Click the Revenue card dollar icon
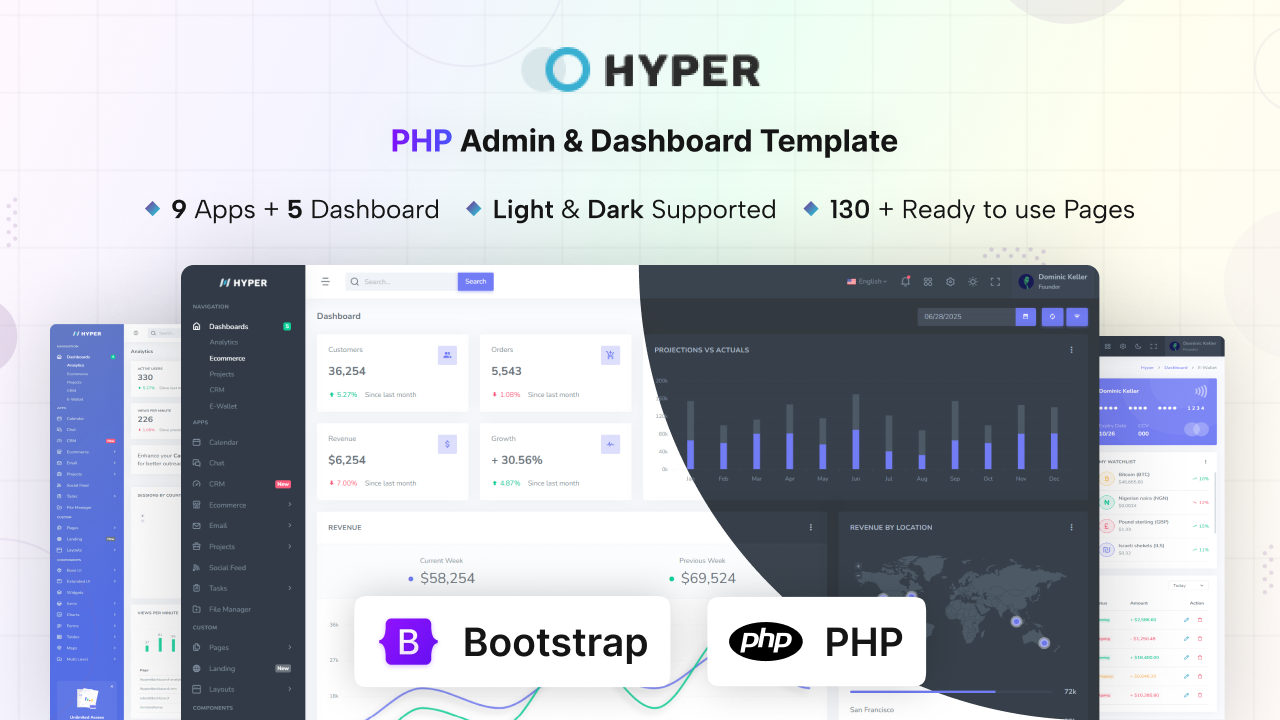This screenshot has width=1280, height=720. pos(447,444)
